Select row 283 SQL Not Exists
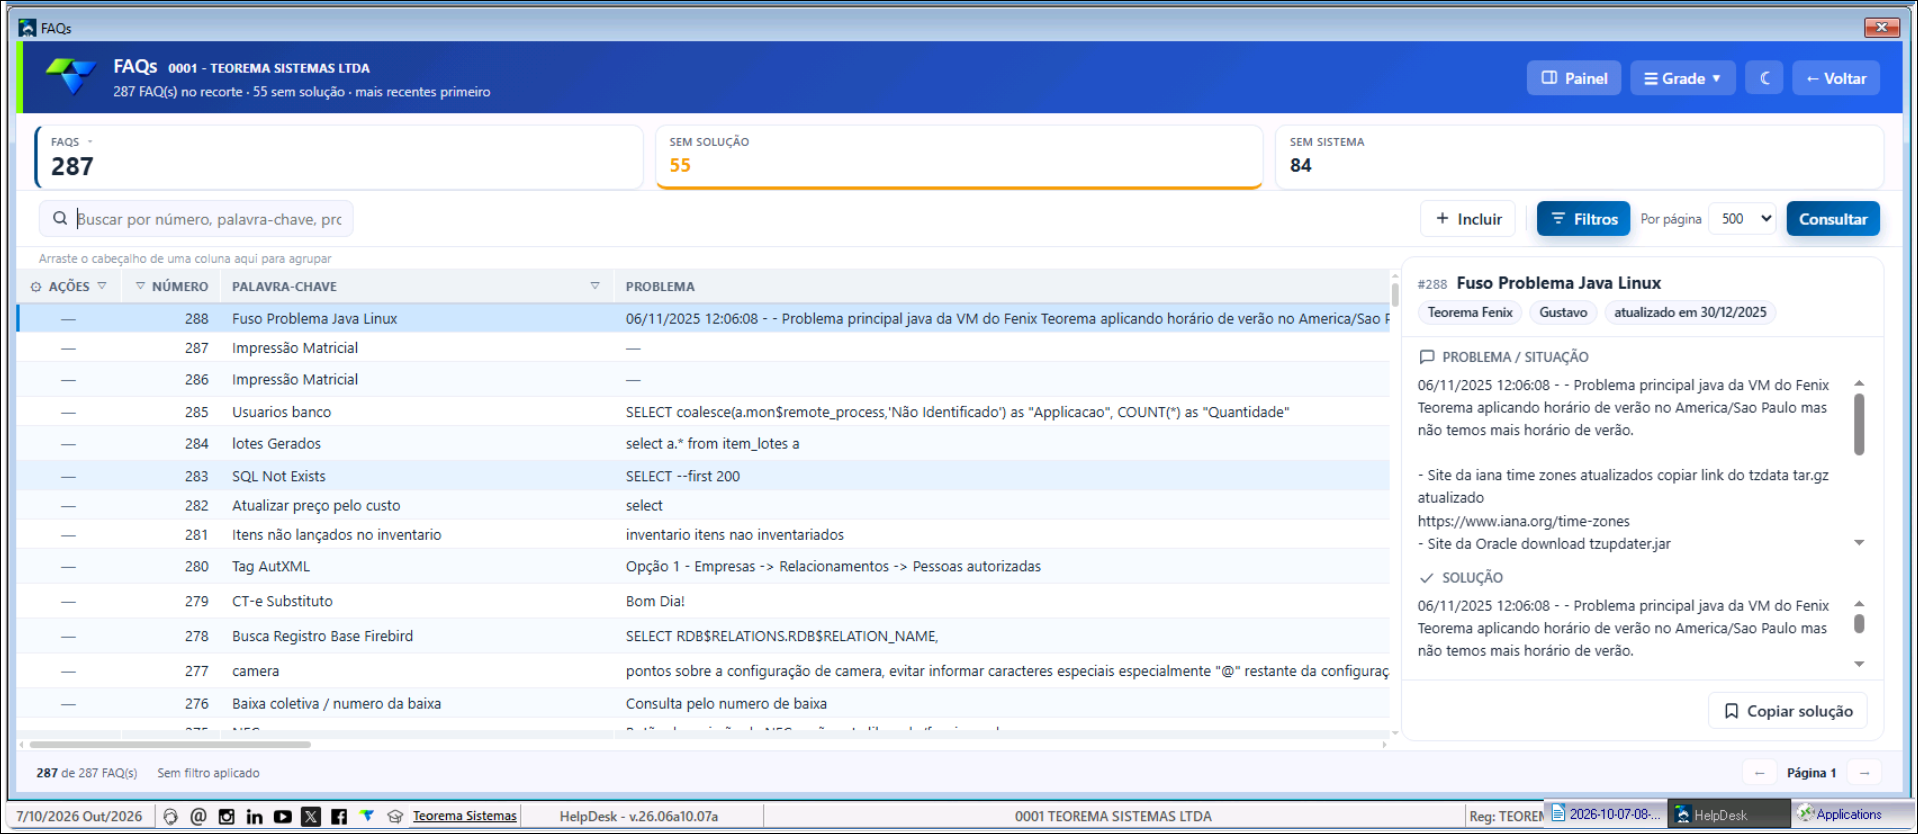The image size is (1918, 834). [x=703, y=476]
